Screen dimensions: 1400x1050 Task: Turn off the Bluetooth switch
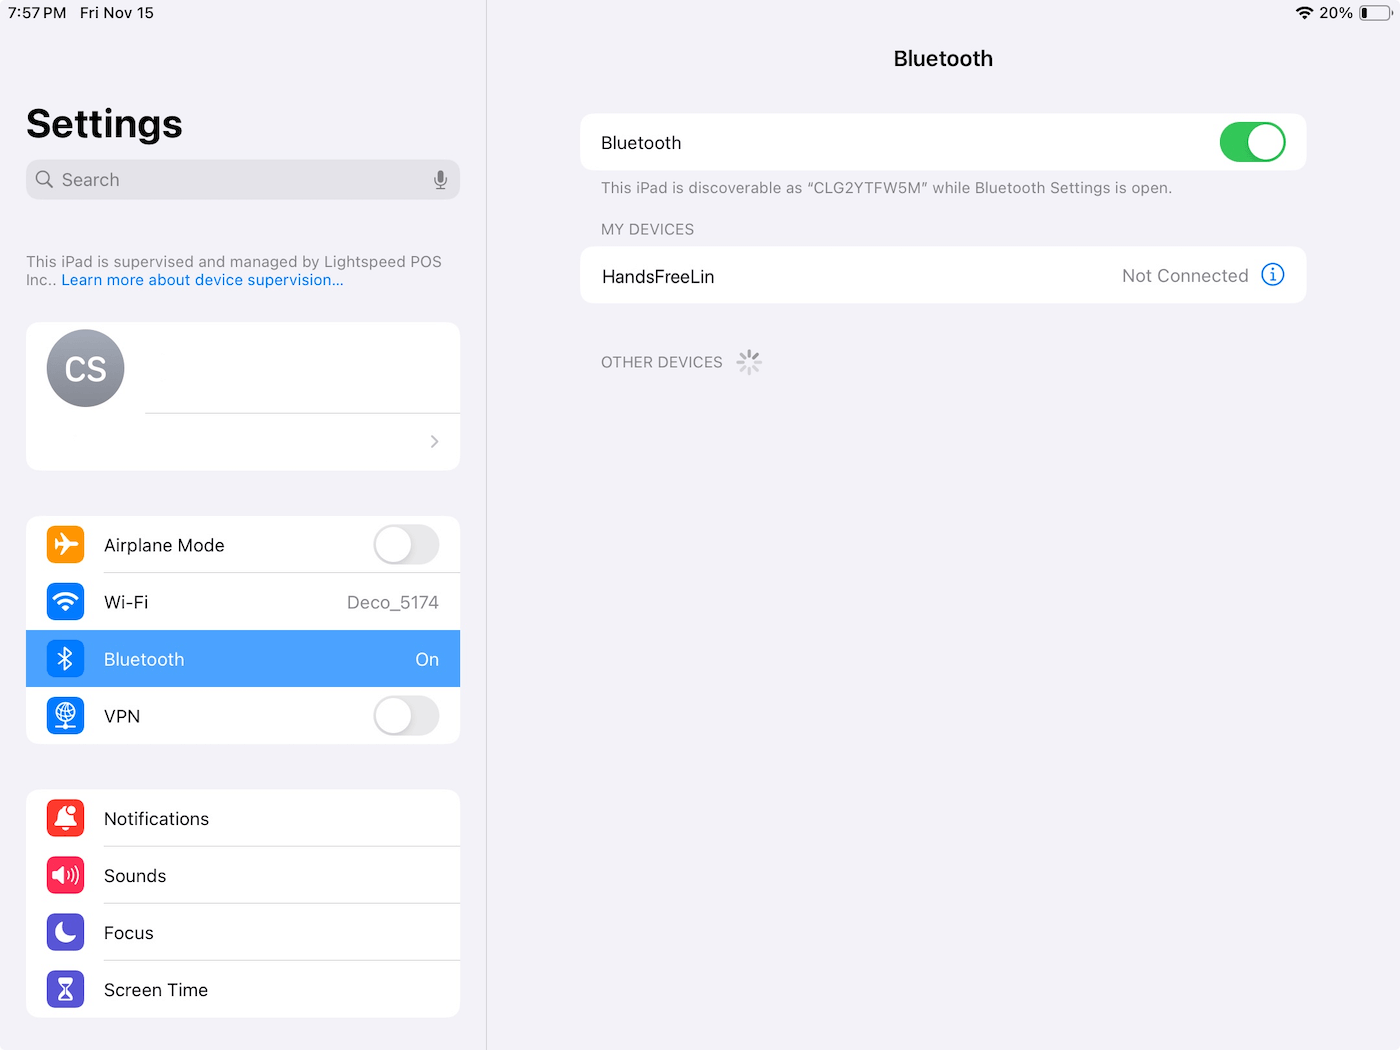click(1251, 142)
